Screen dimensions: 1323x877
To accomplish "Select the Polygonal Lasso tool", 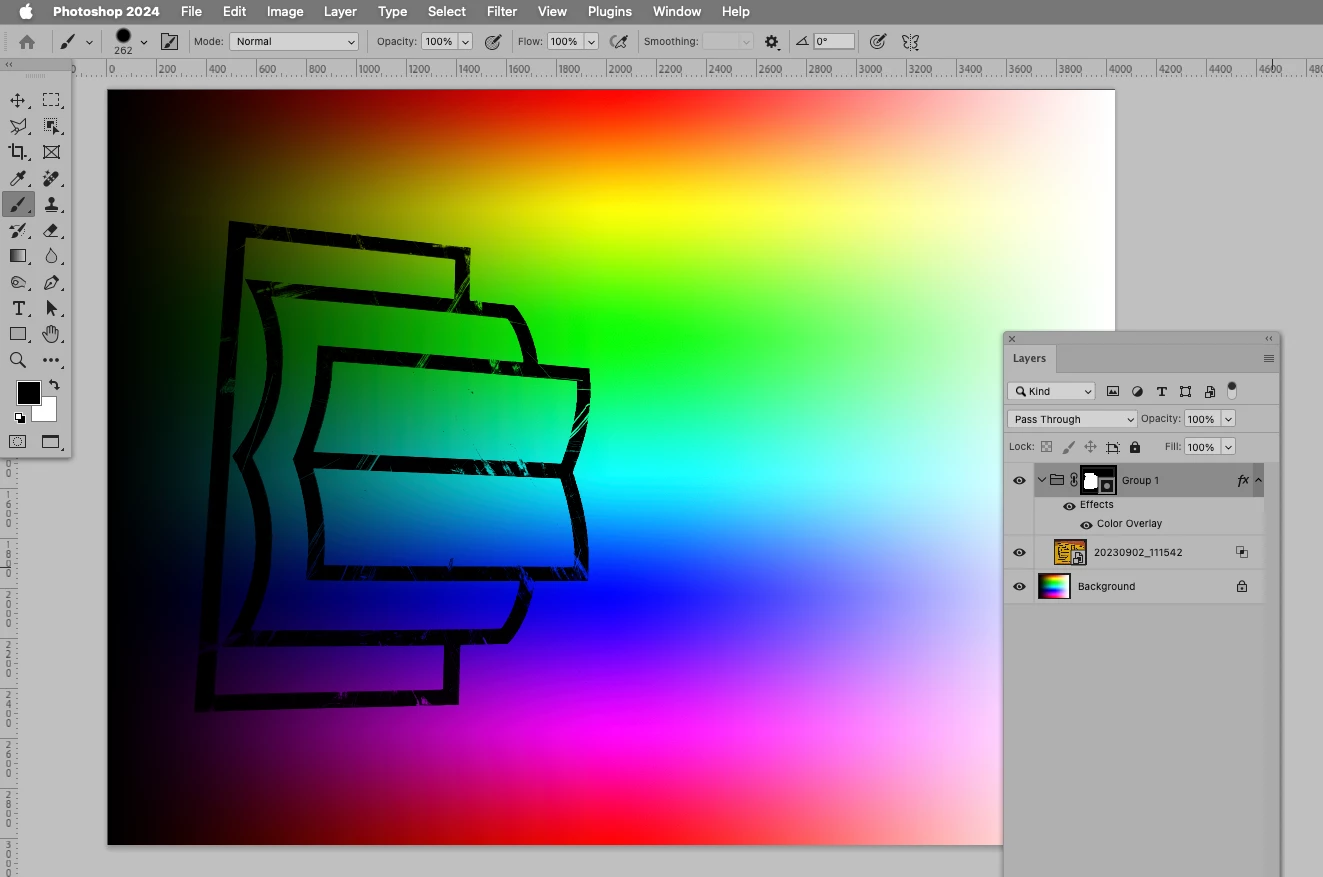I will pyautogui.click(x=18, y=126).
